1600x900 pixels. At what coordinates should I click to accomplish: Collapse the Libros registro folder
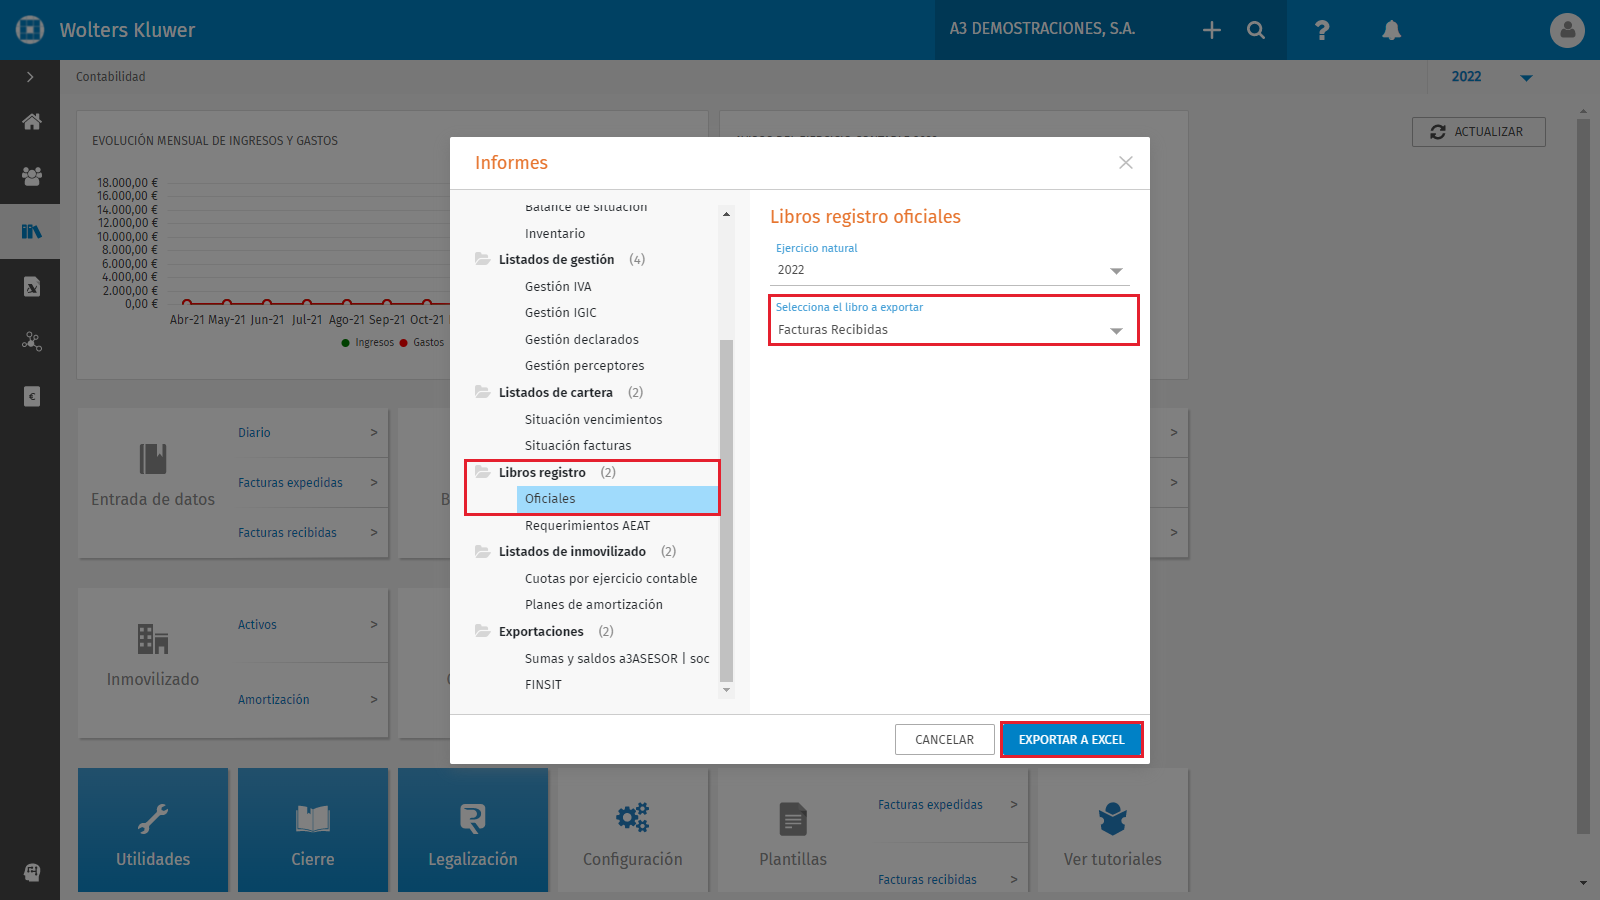tap(482, 472)
